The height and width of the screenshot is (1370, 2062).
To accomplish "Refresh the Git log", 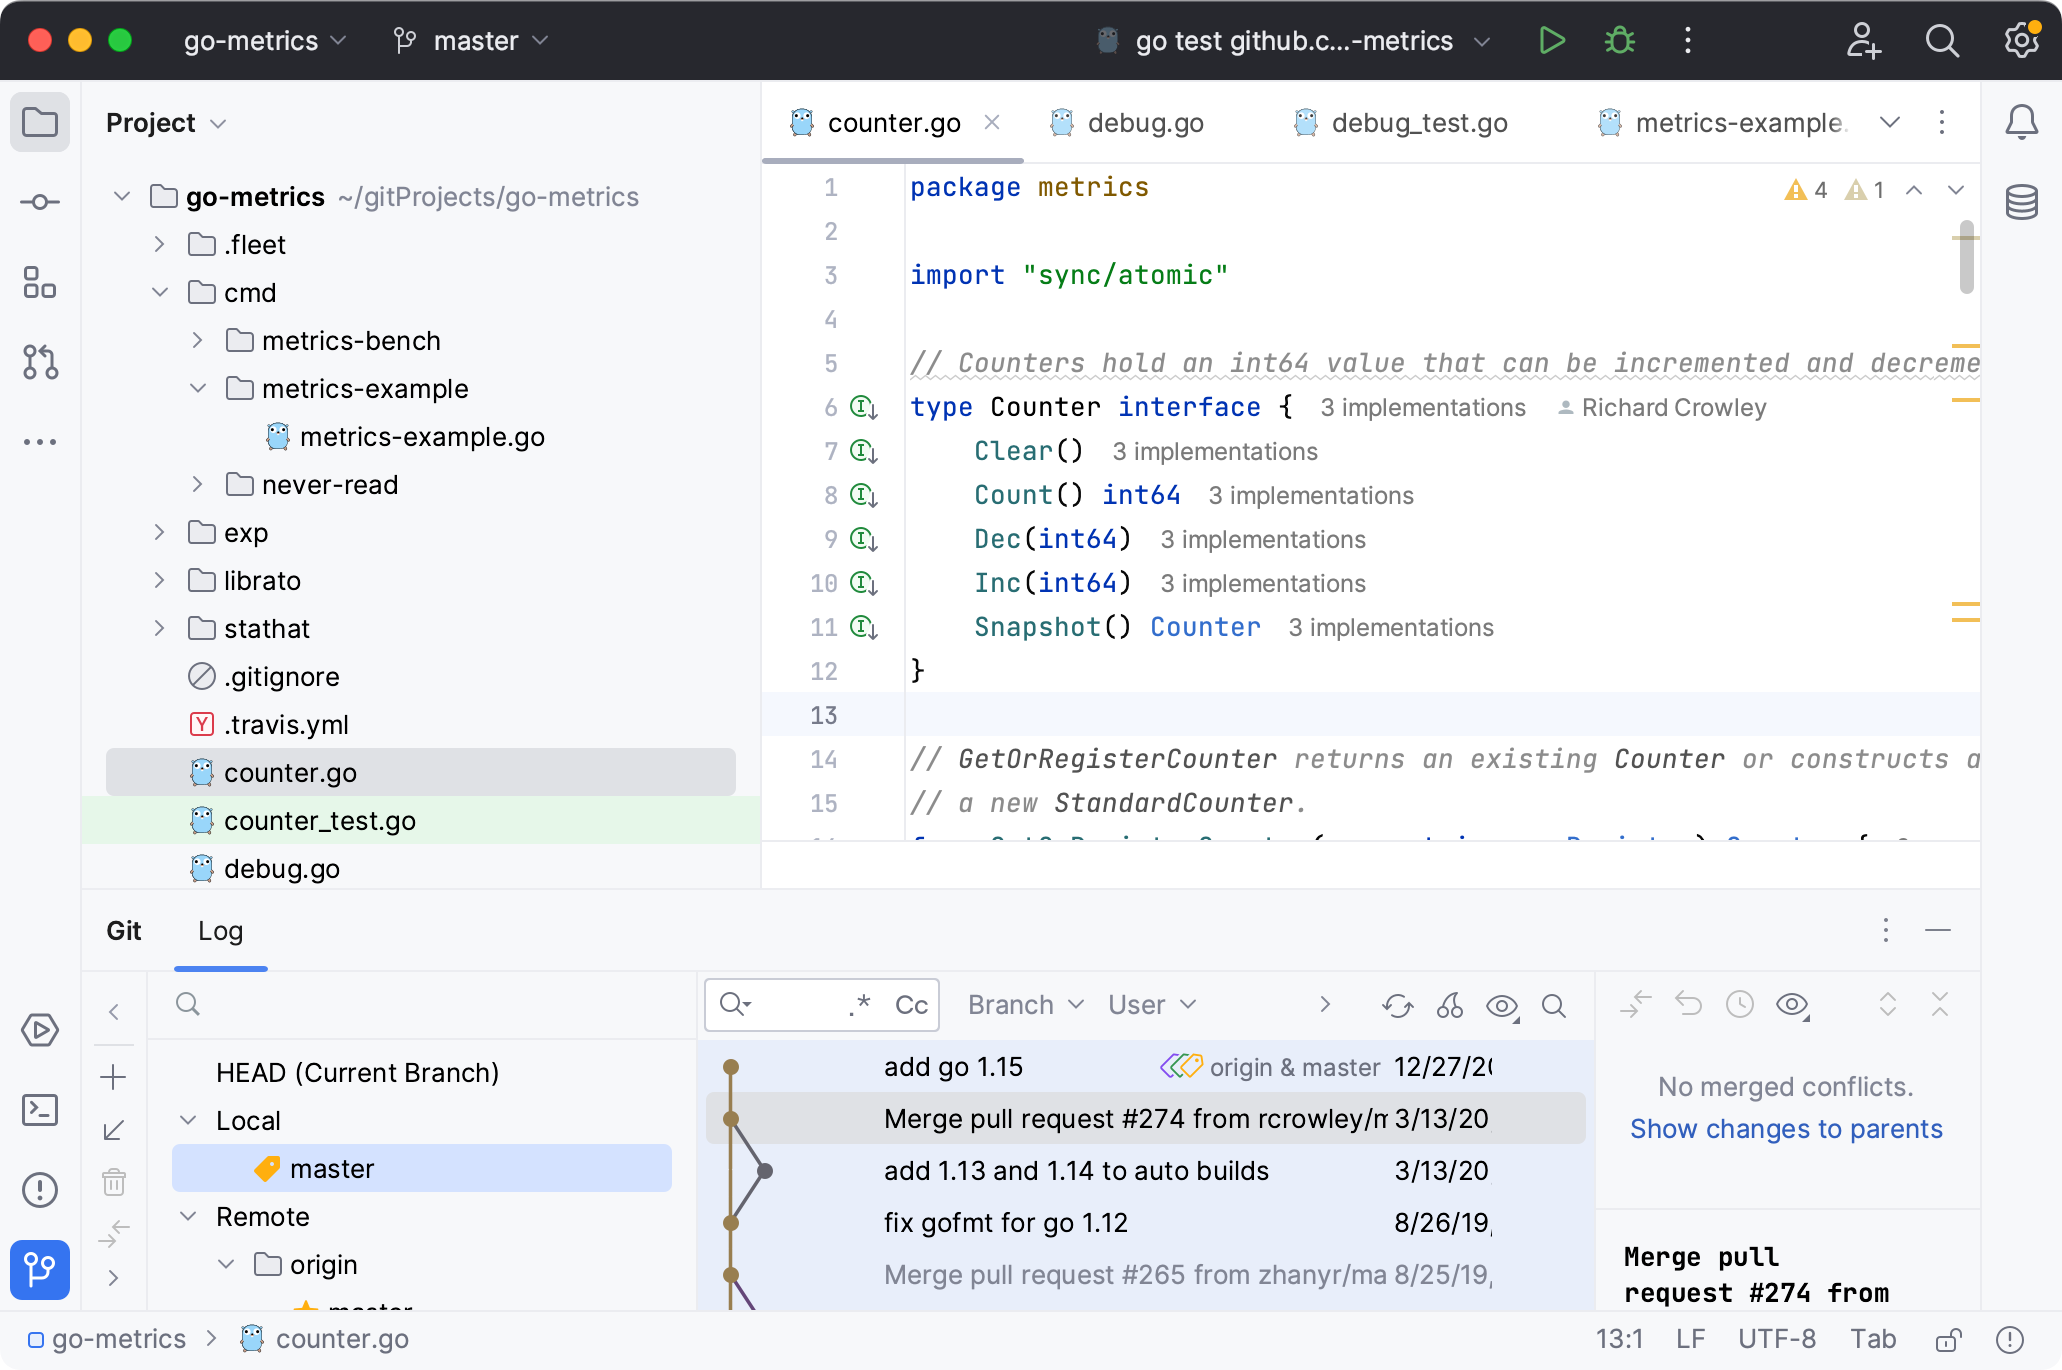I will click(1397, 1005).
